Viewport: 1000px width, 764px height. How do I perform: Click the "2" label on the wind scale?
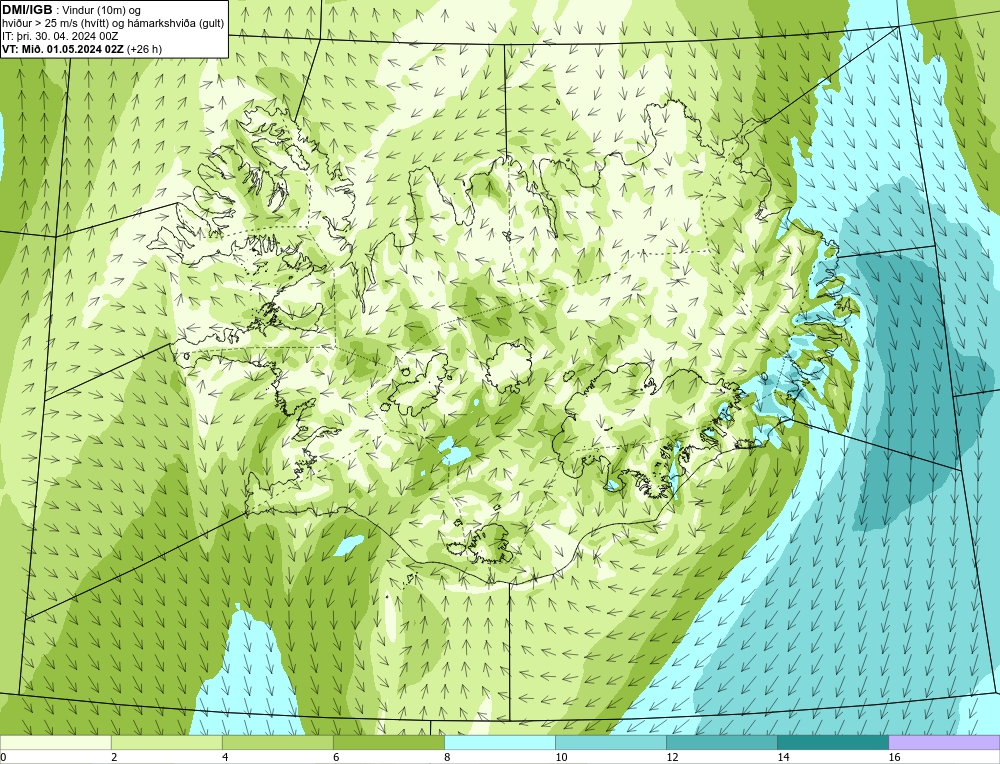[114, 757]
